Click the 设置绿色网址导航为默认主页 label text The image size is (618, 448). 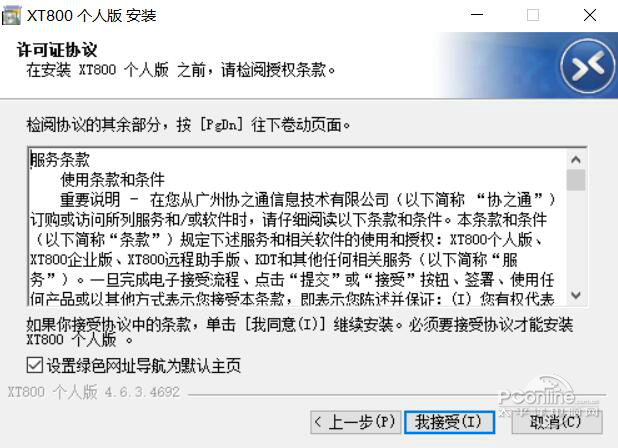click(144, 366)
